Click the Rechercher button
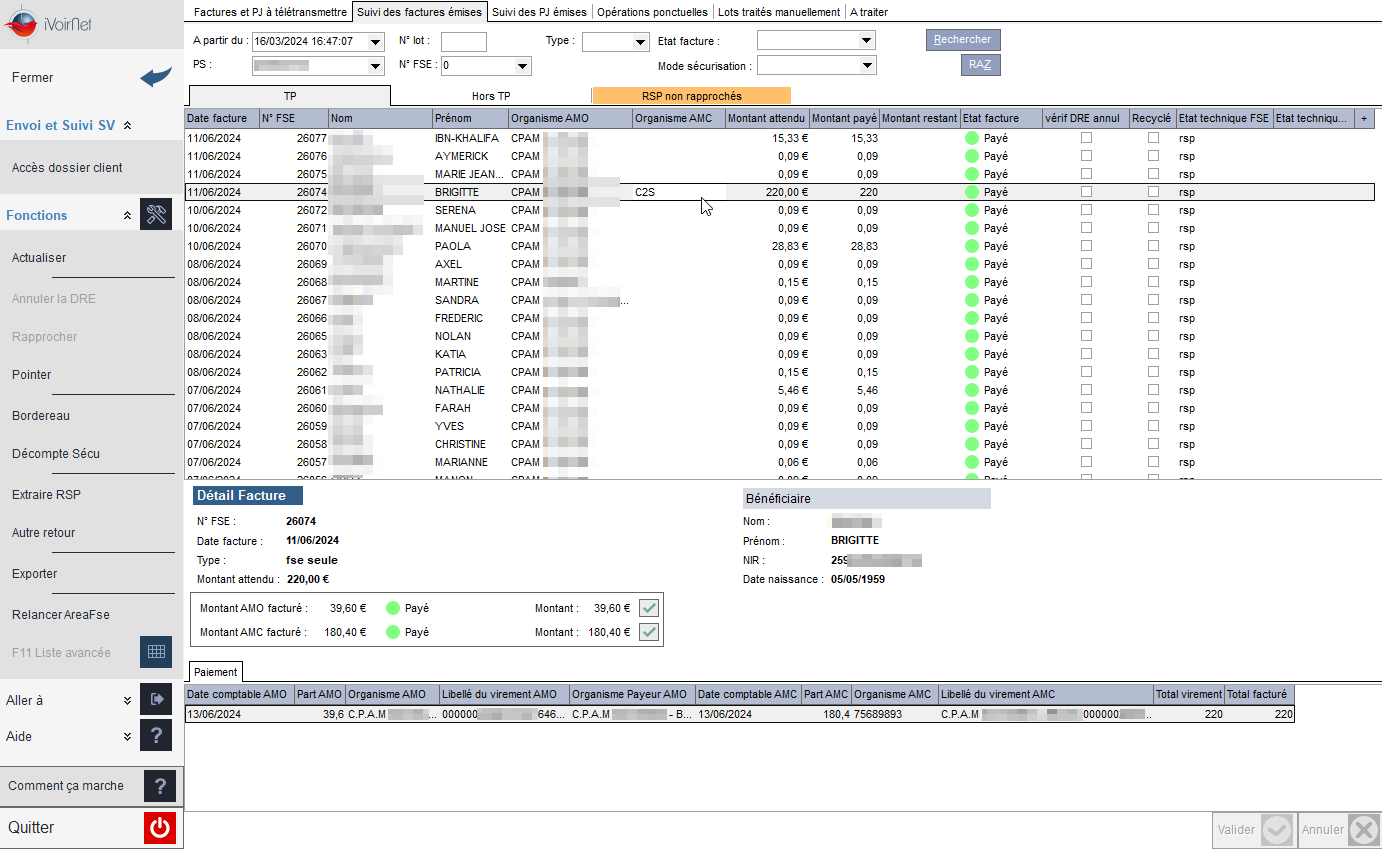Screen dimensions: 1382x849 pos(963,40)
